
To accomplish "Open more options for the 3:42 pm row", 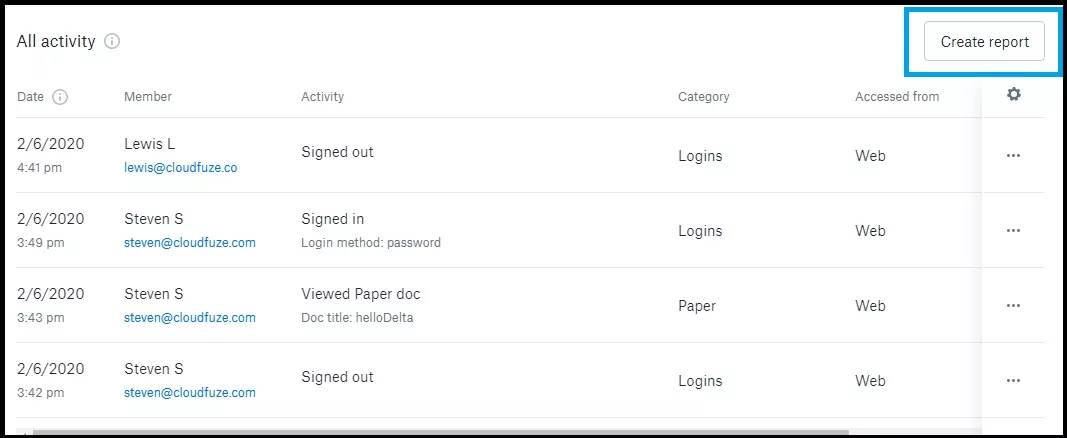I will click(1013, 380).
